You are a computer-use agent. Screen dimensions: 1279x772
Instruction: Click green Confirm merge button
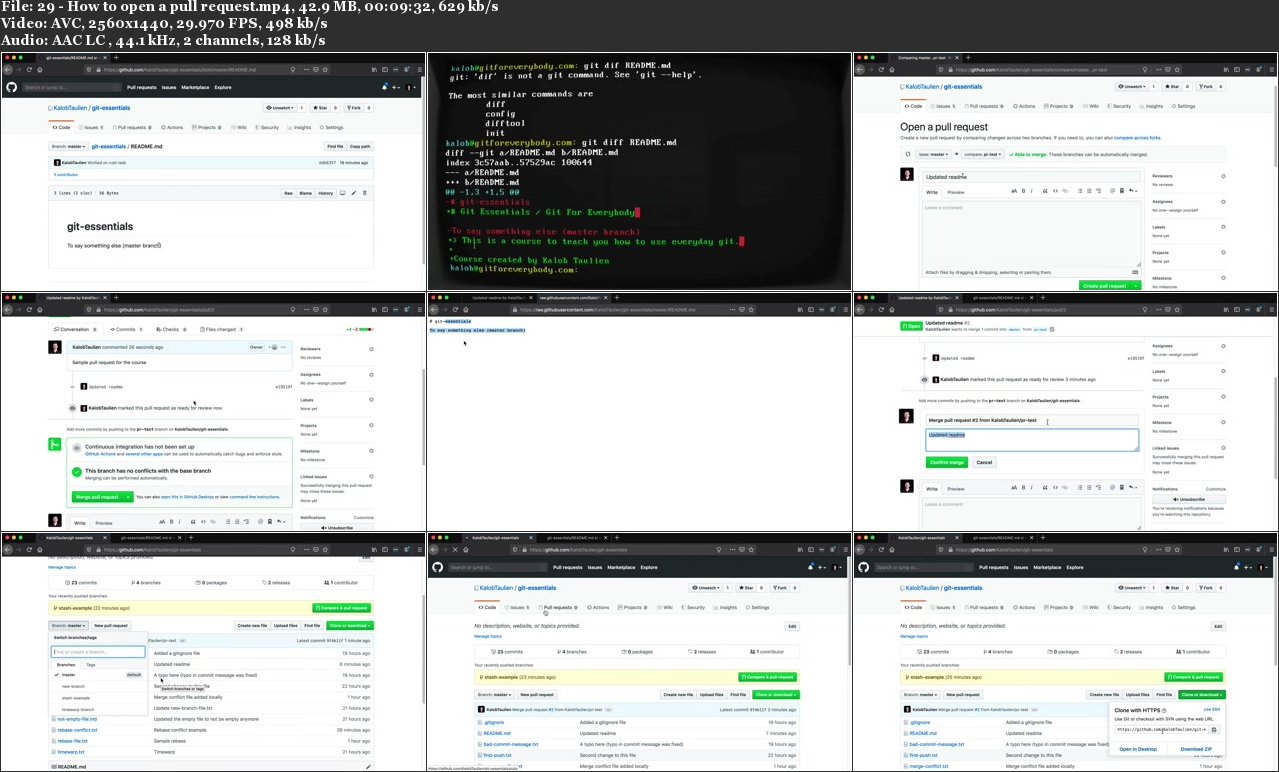[947, 462]
